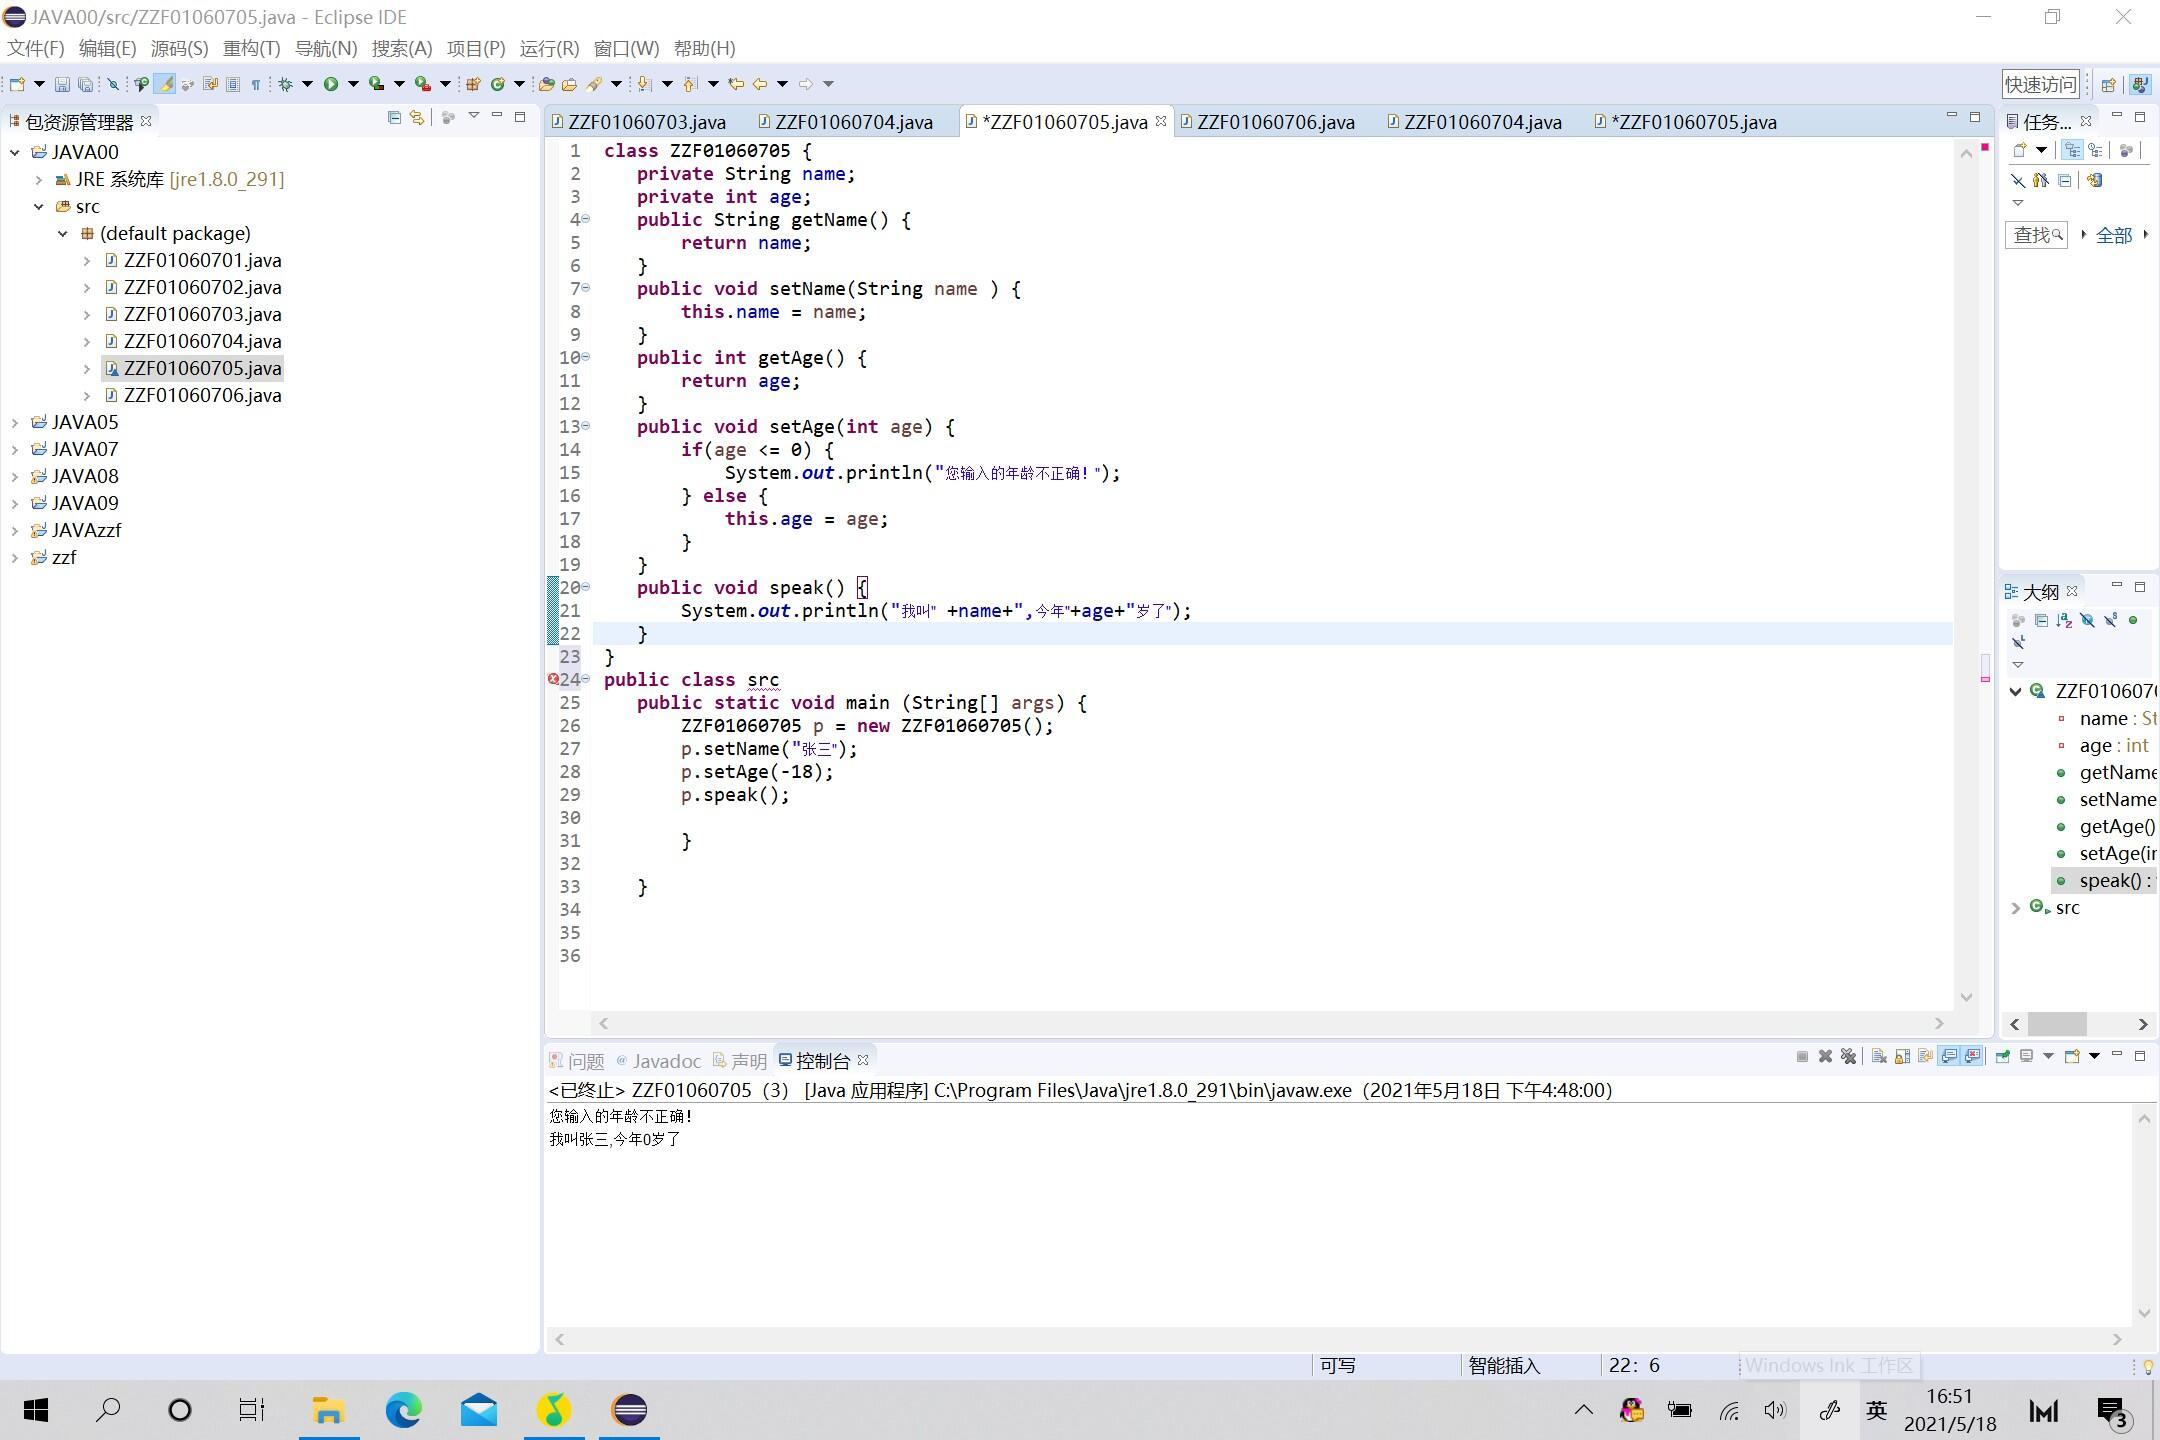Close the active ZZF01060705.java editor tab
This screenshot has width=2160, height=1440.
pyautogui.click(x=1161, y=121)
